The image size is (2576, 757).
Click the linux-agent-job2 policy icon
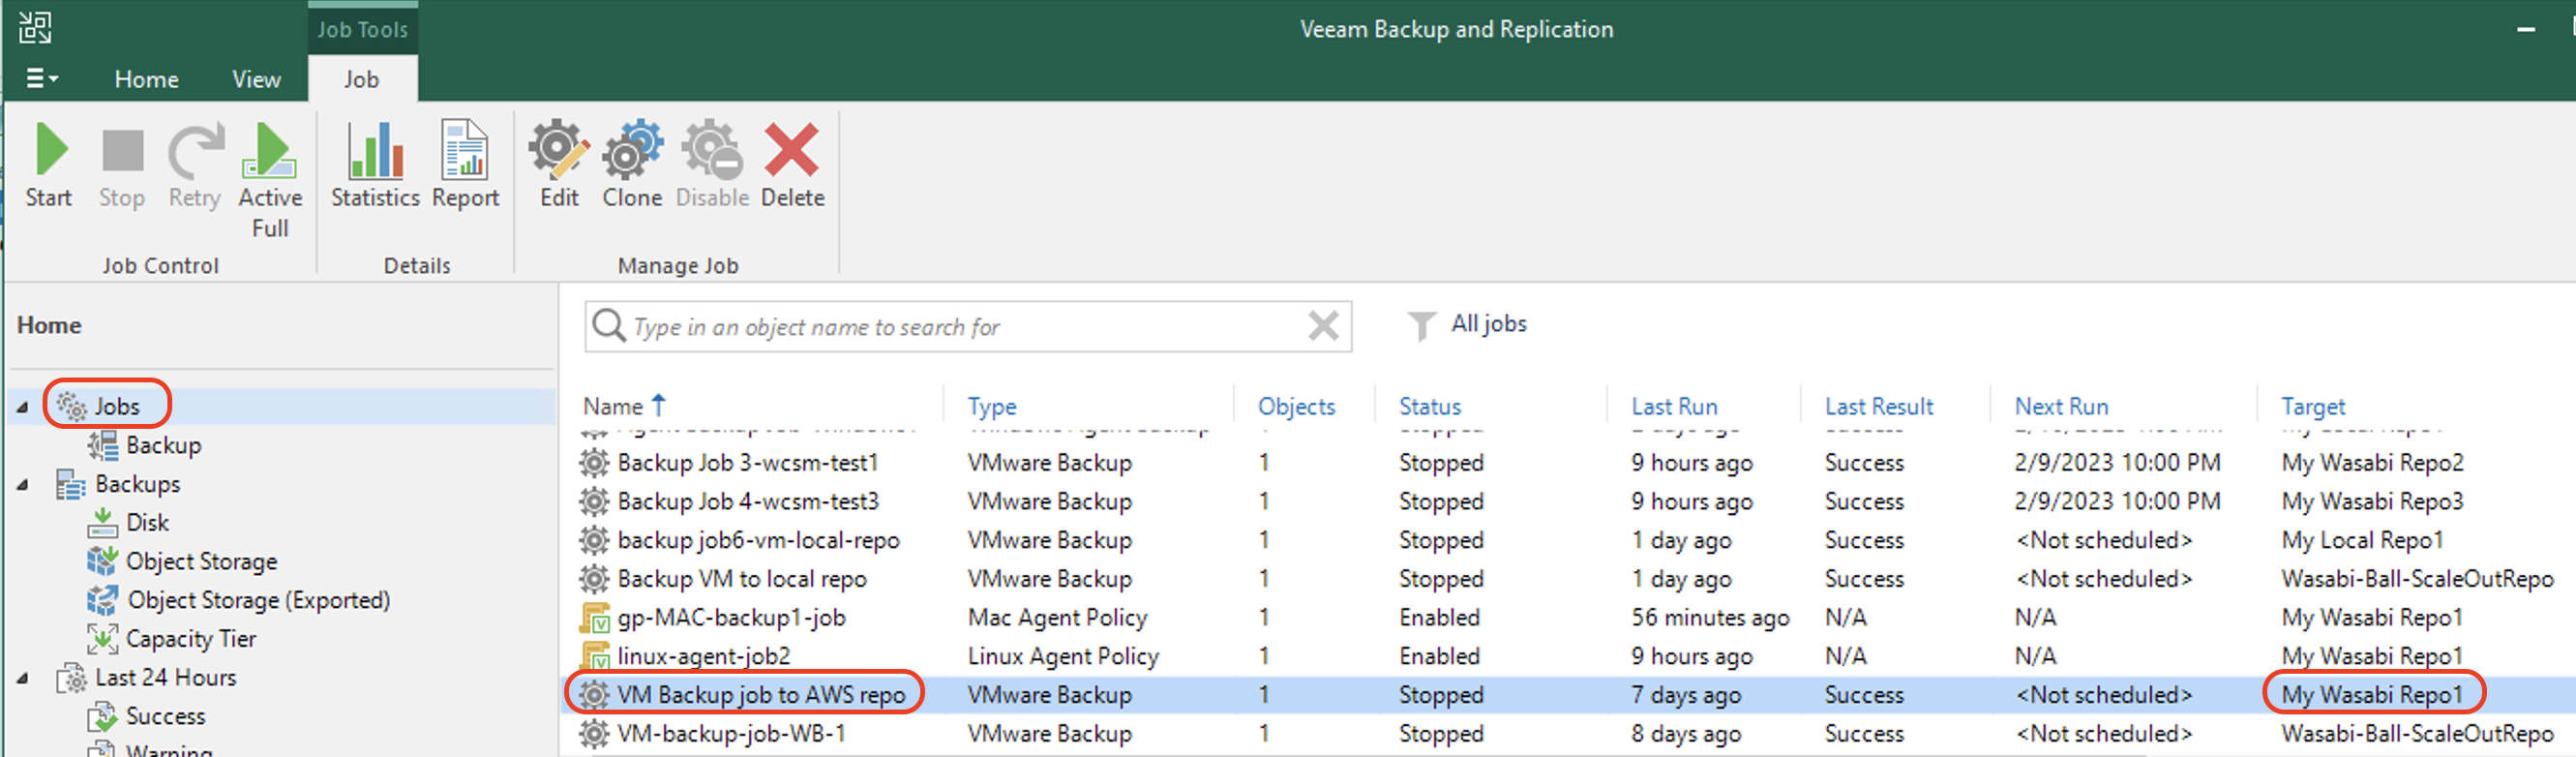click(x=594, y=656)
